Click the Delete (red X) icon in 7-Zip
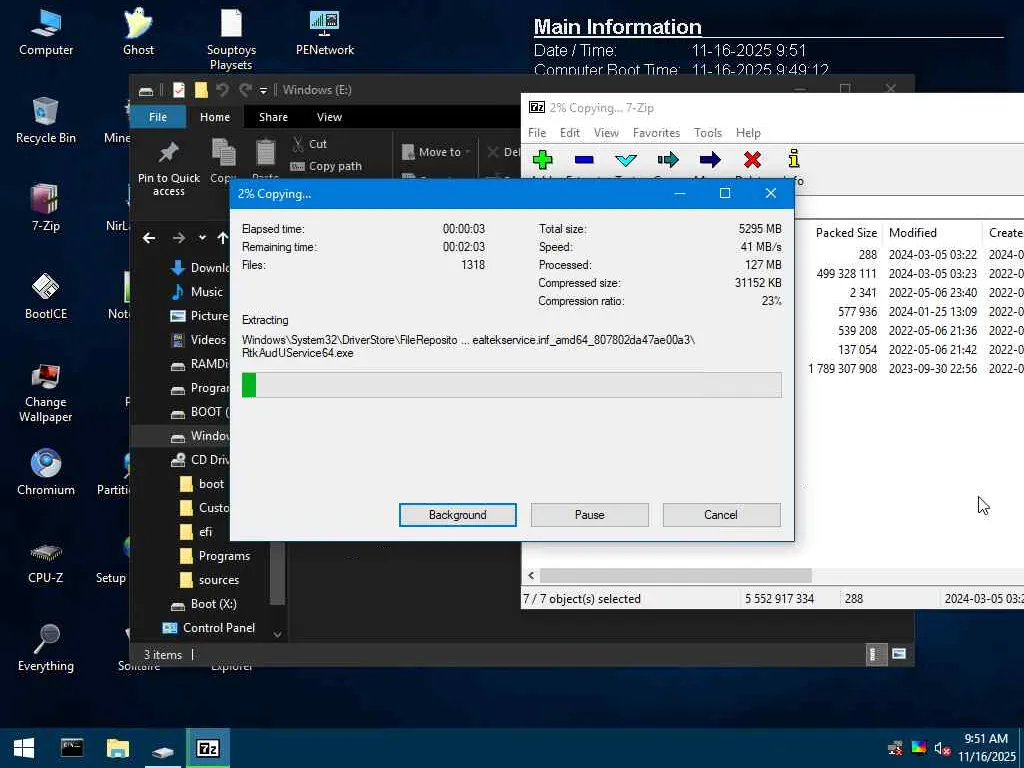 (x=752, y=159)
